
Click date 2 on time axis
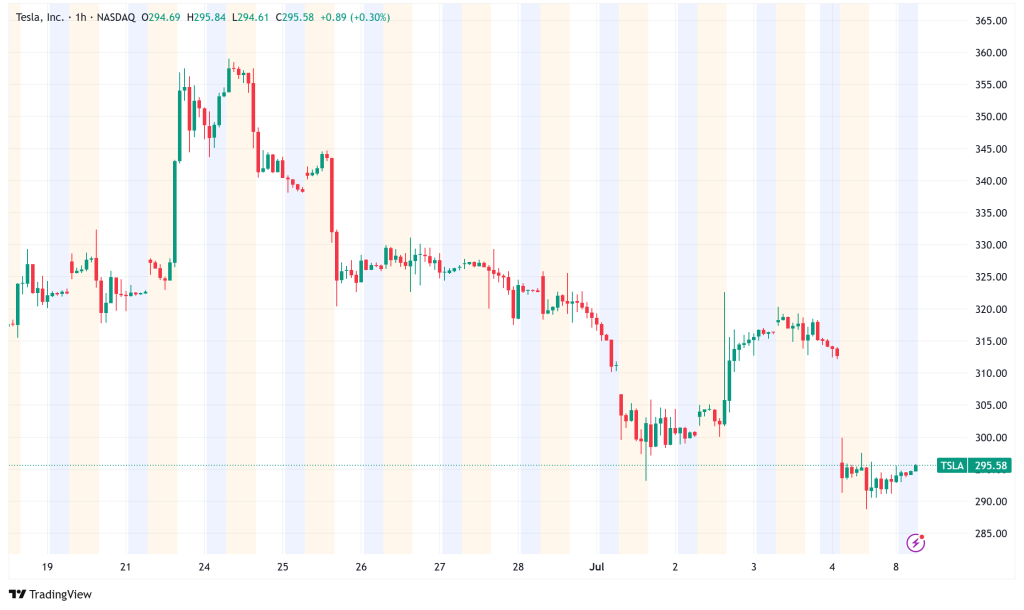(675, 567)
